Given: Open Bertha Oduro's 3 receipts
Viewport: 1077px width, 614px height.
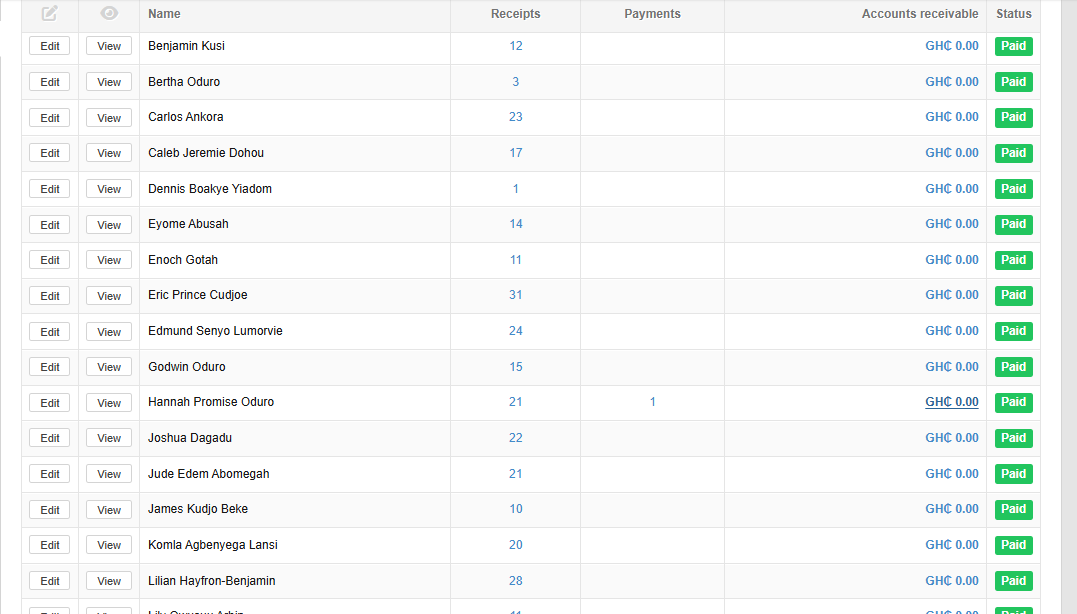Looking at the screenshot, I should point(516,82).
